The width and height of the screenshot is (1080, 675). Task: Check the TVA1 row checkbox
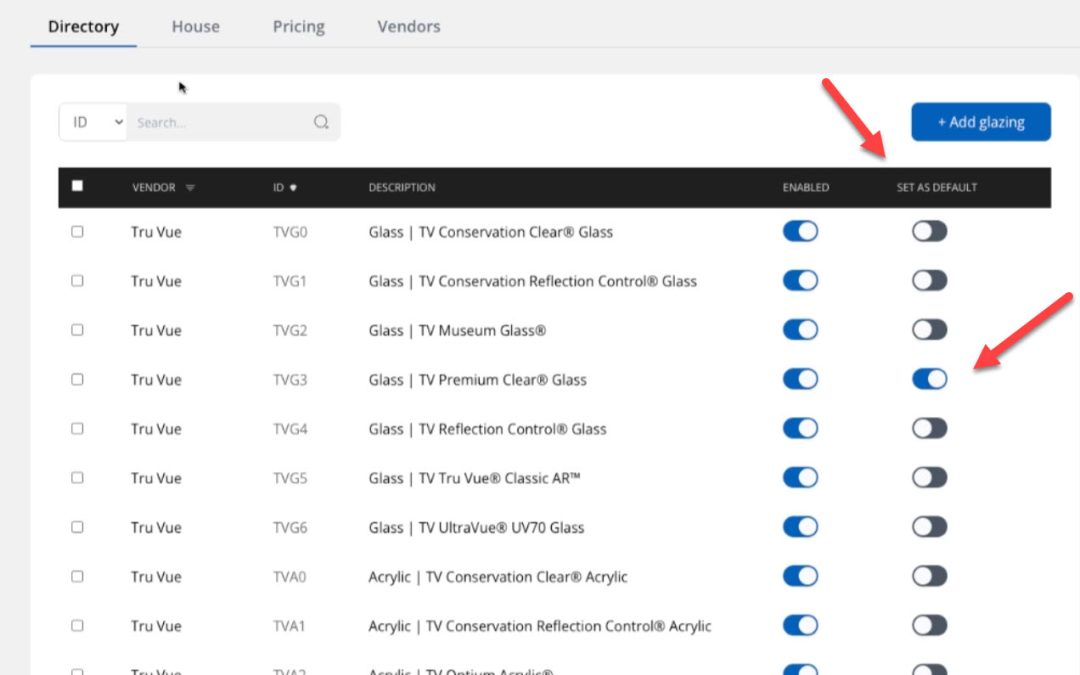pos(77,625)
